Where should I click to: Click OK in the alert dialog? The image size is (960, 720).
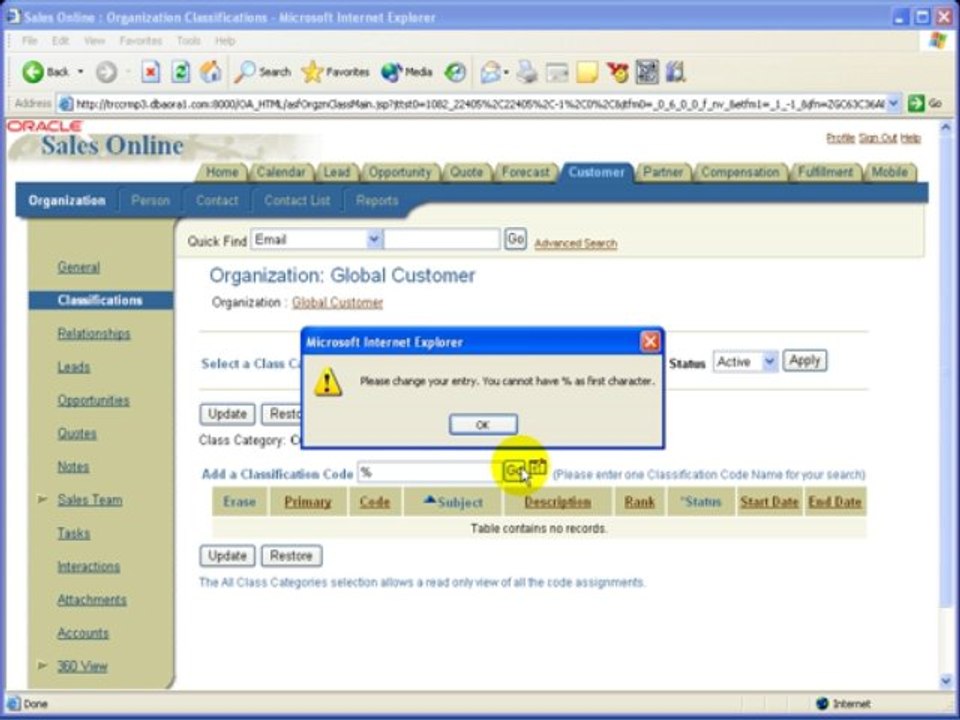tap(483, 424)
